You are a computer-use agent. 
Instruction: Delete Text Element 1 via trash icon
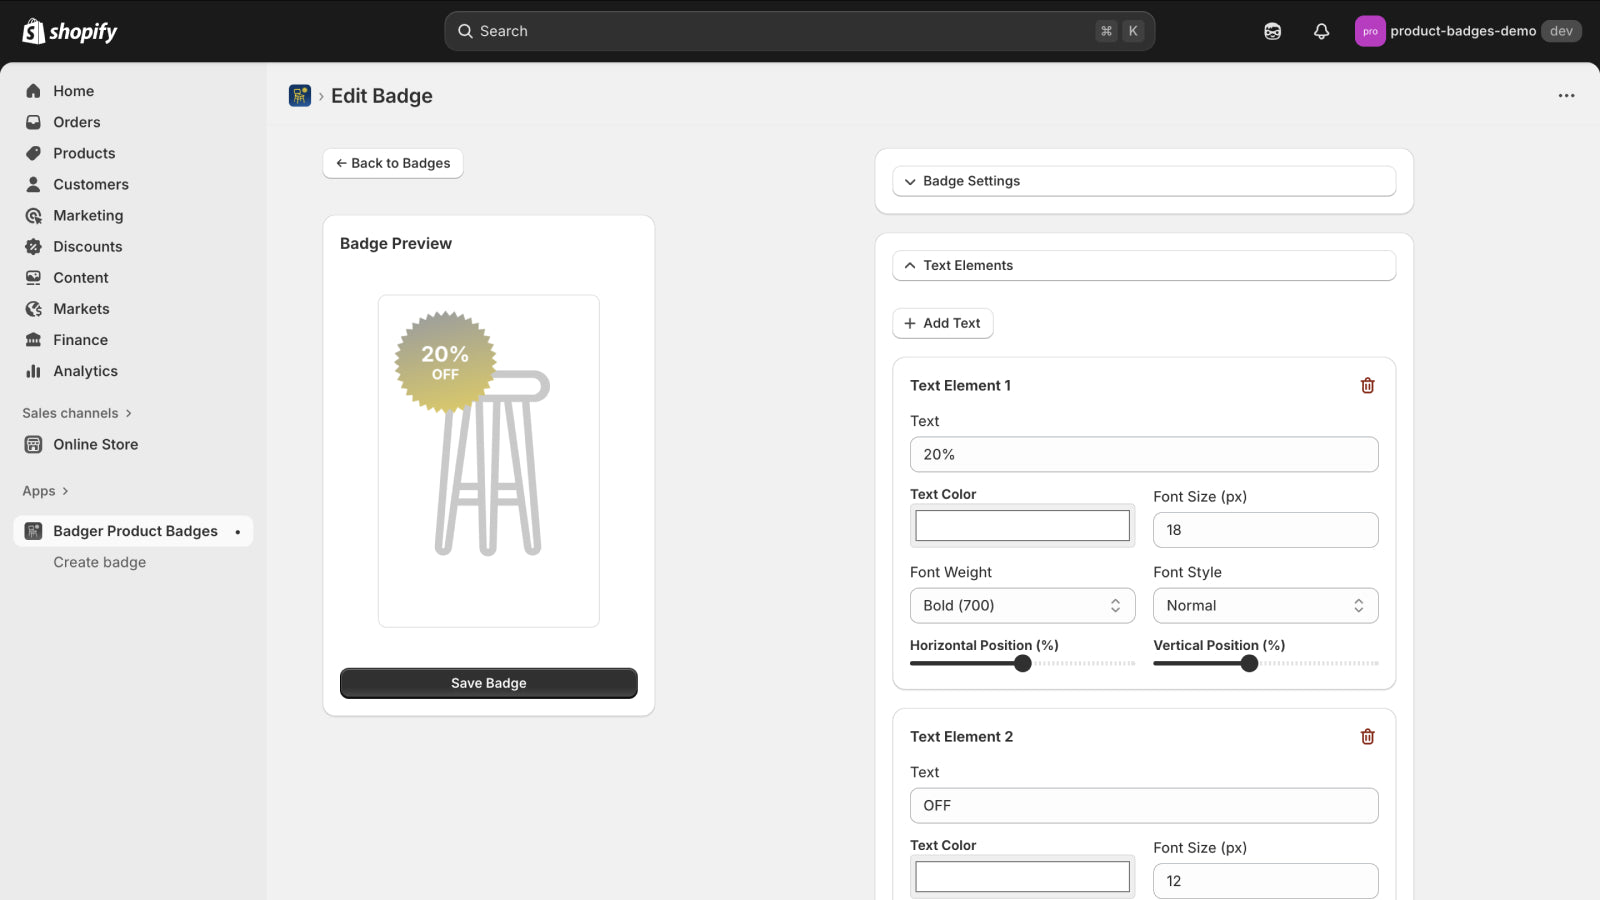click(1367, 385)
